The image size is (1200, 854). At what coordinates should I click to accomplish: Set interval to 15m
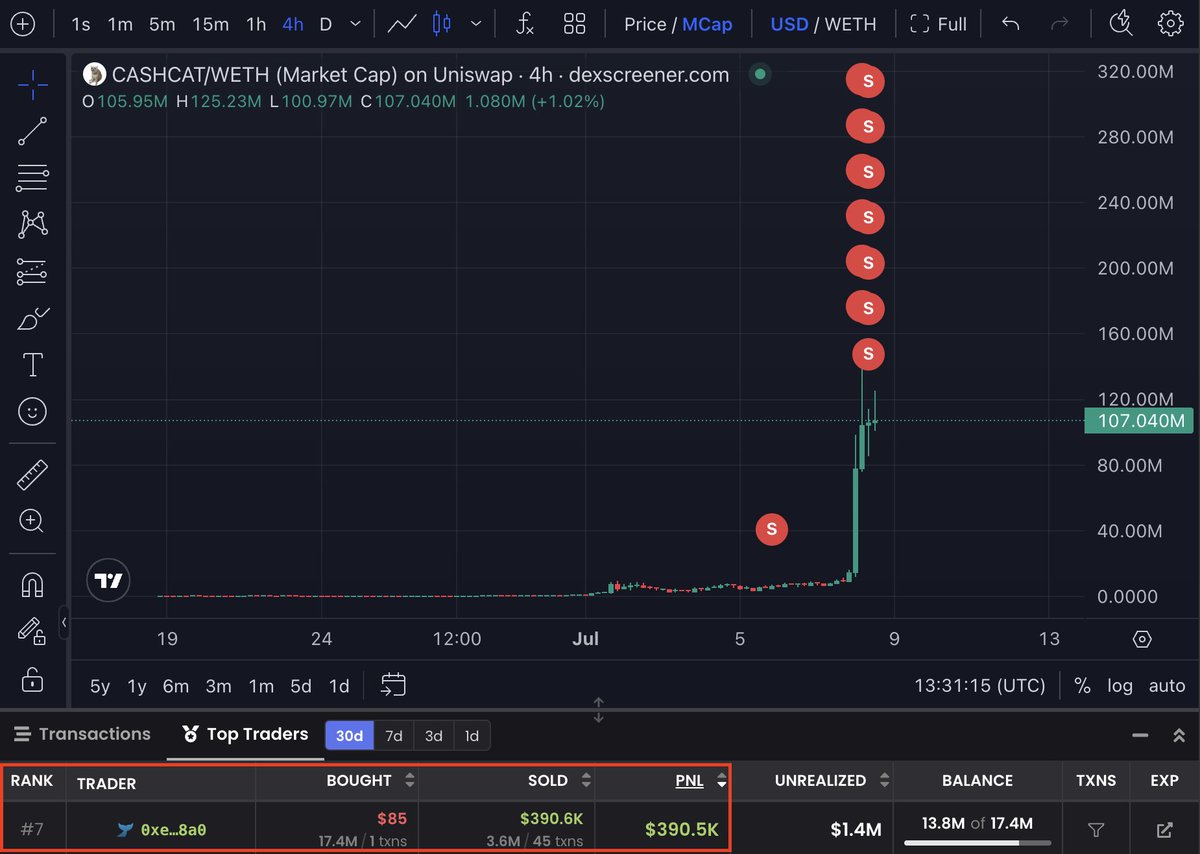pos(210,24)
